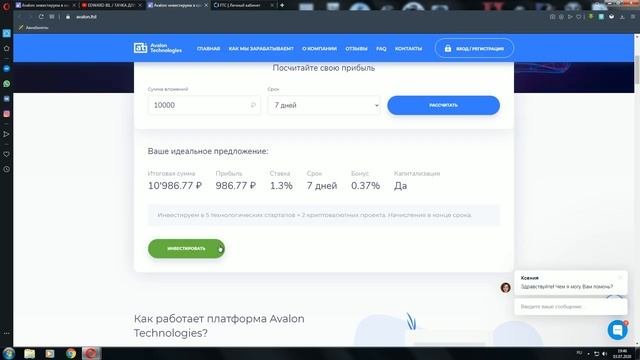Click the Opera taskbar icon
This screenshot has width=640, height=360.
(91, 353)
